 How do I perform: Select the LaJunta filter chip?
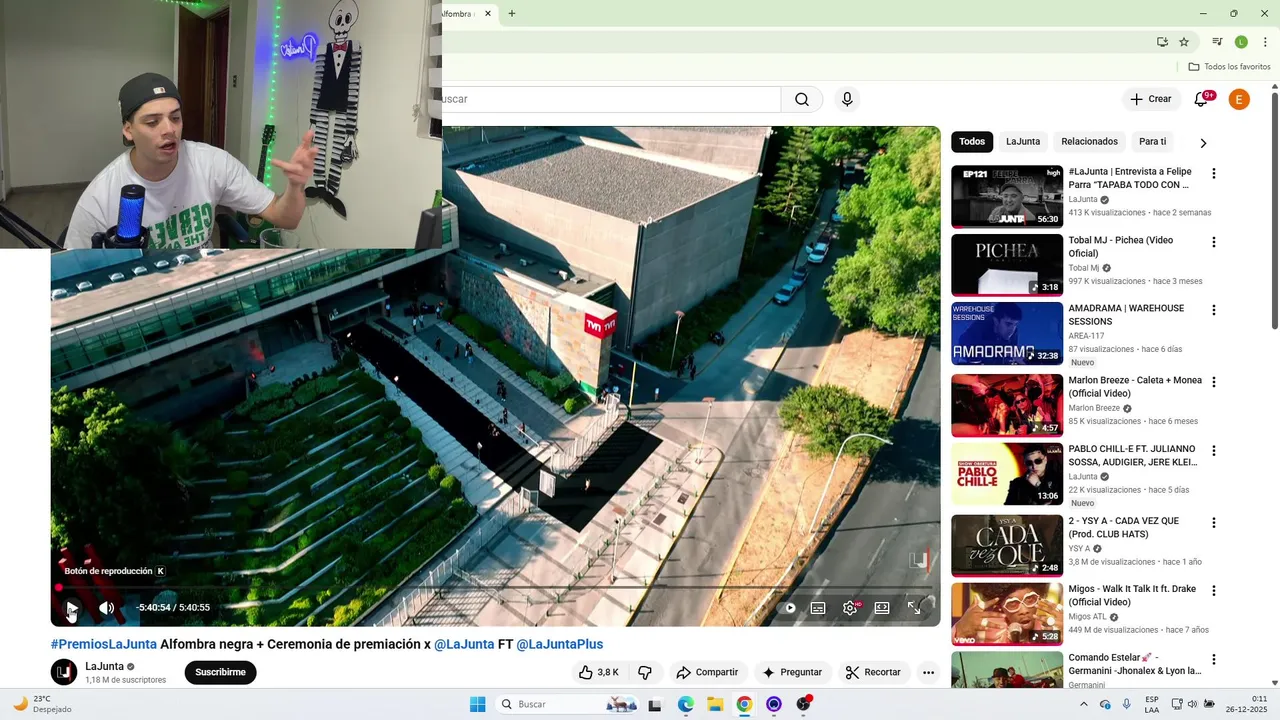(1023, 141)
